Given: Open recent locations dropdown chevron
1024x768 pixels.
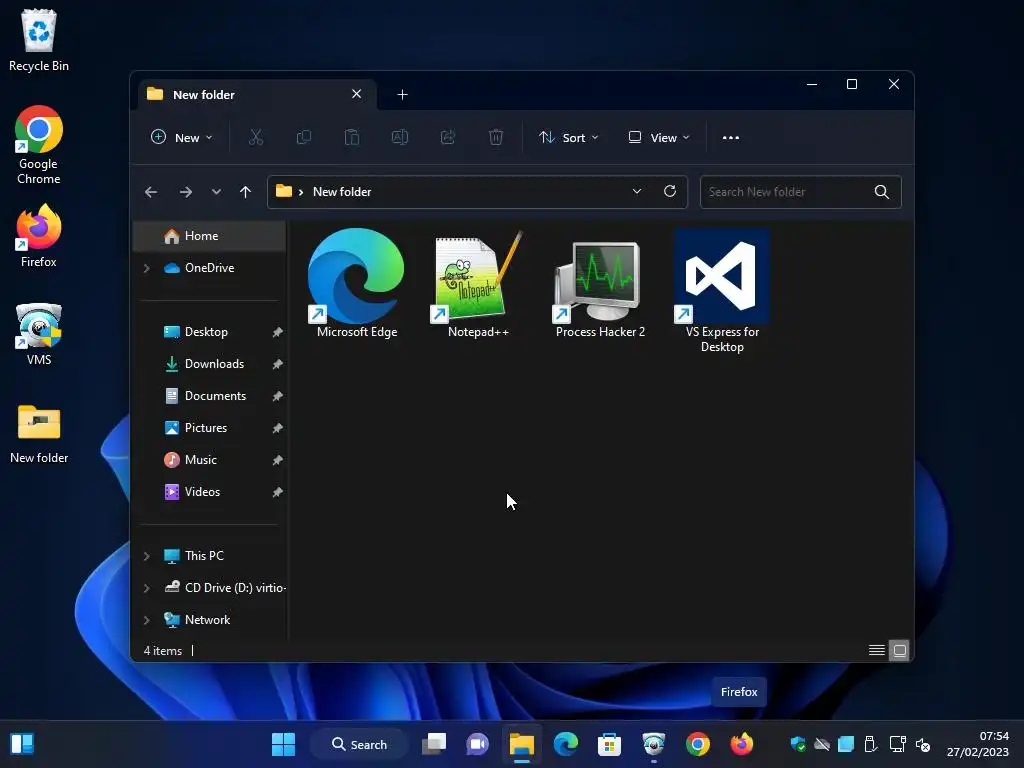Looking at the screenshot, I should pos(216,192).
